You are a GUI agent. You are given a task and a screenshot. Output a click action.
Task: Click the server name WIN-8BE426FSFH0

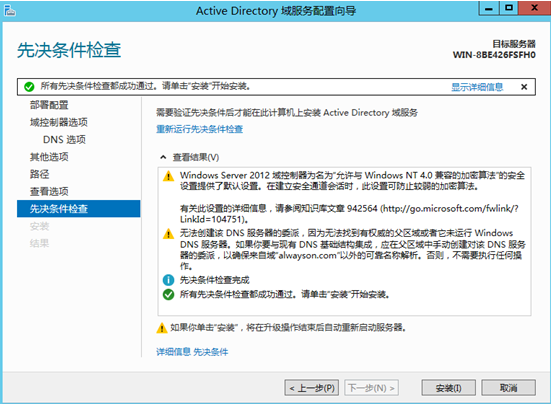point(494,55)
